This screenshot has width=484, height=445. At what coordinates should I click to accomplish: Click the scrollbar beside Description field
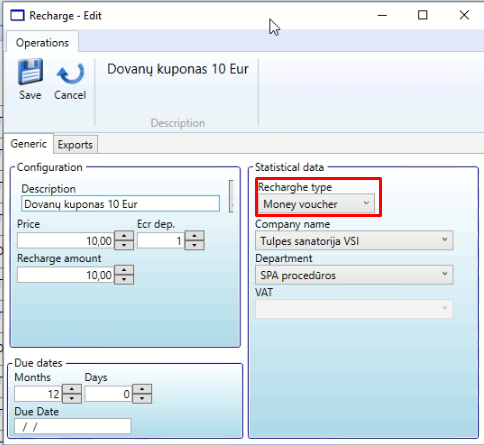pos(231,196)
